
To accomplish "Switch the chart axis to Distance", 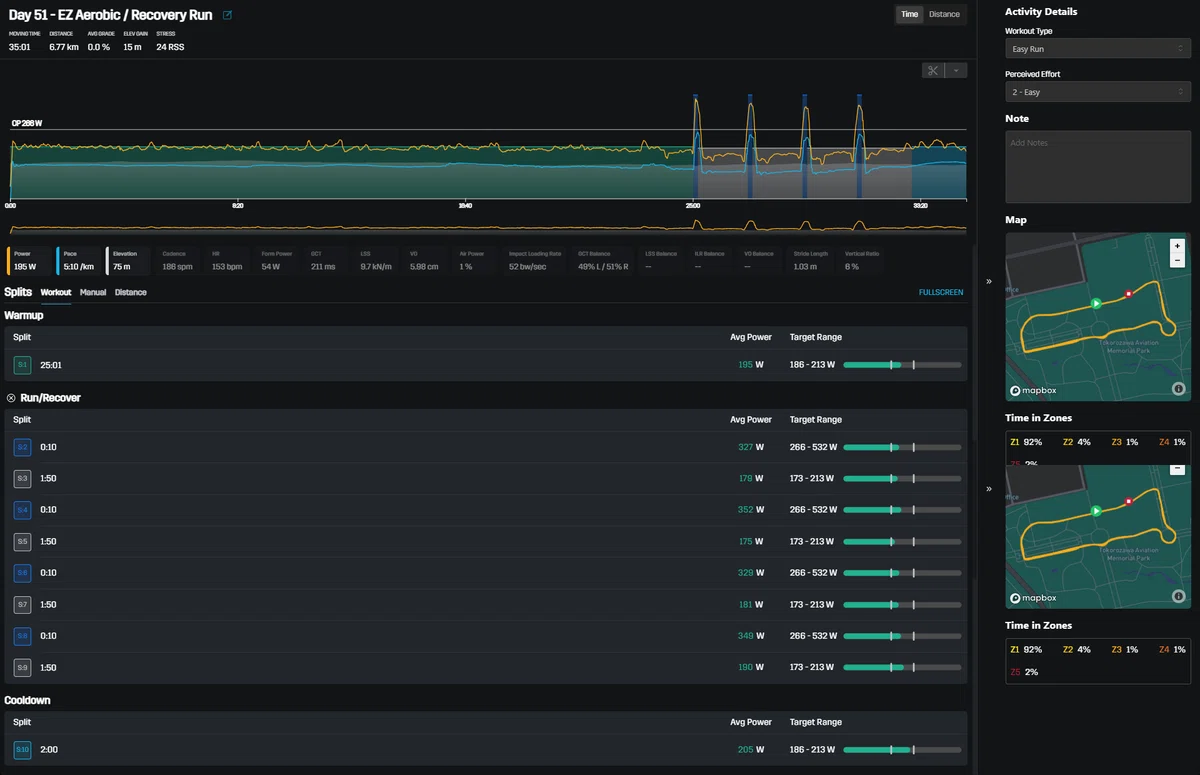I will click(x=944, y=14).
